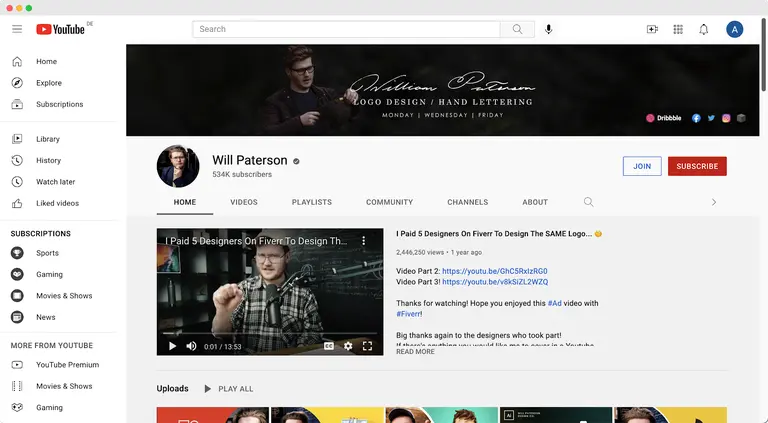
Task: Open the featured video title link
Action: click(498, 234)
